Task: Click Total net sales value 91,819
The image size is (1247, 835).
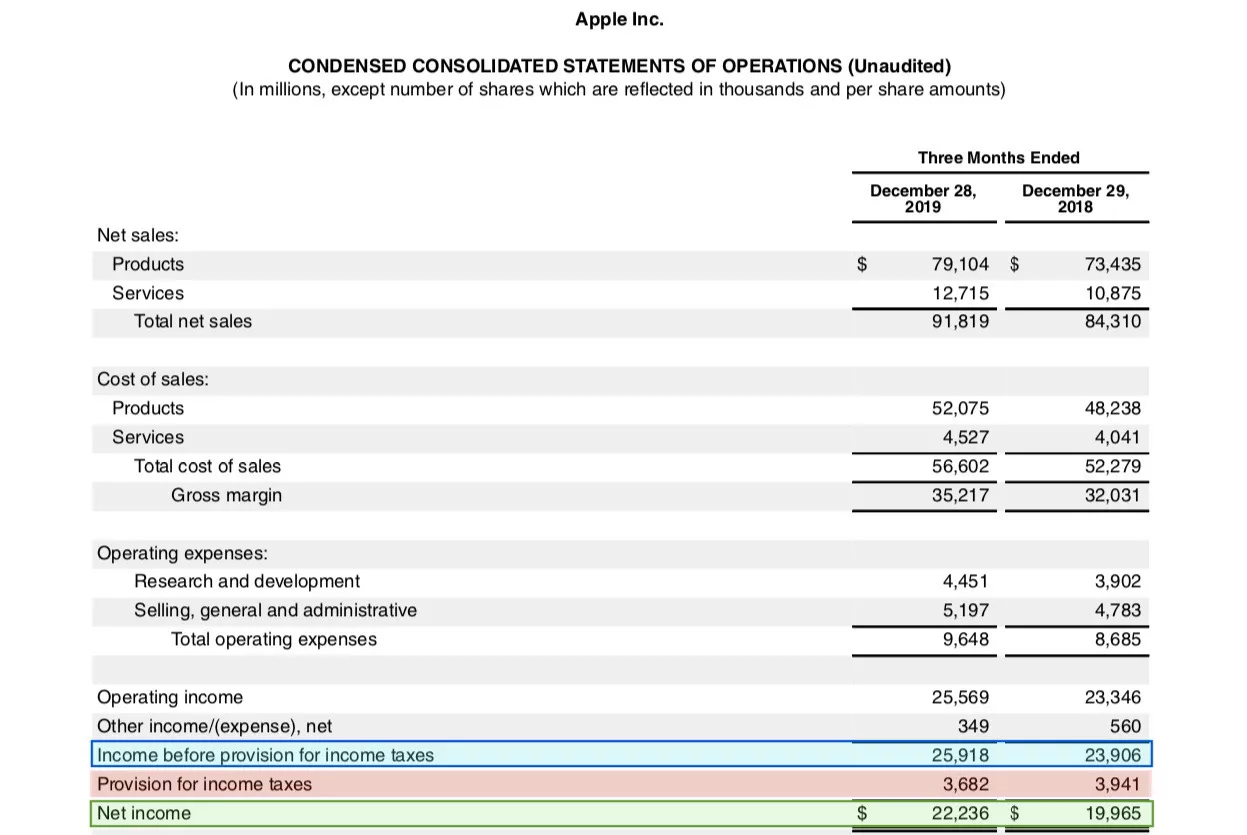Action: click(960, 321)
